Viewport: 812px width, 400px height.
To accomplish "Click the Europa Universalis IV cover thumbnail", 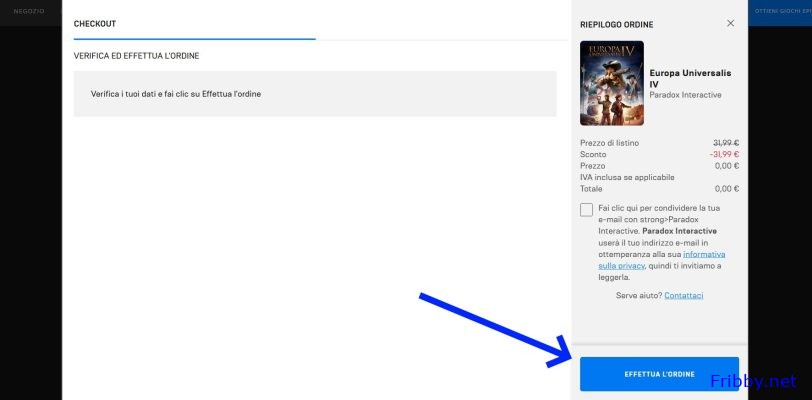I will coord(611,83).
